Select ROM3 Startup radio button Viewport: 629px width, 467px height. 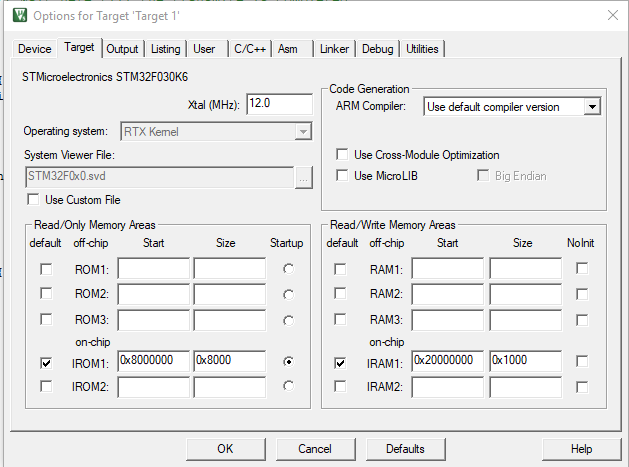(x=288, y=321)
